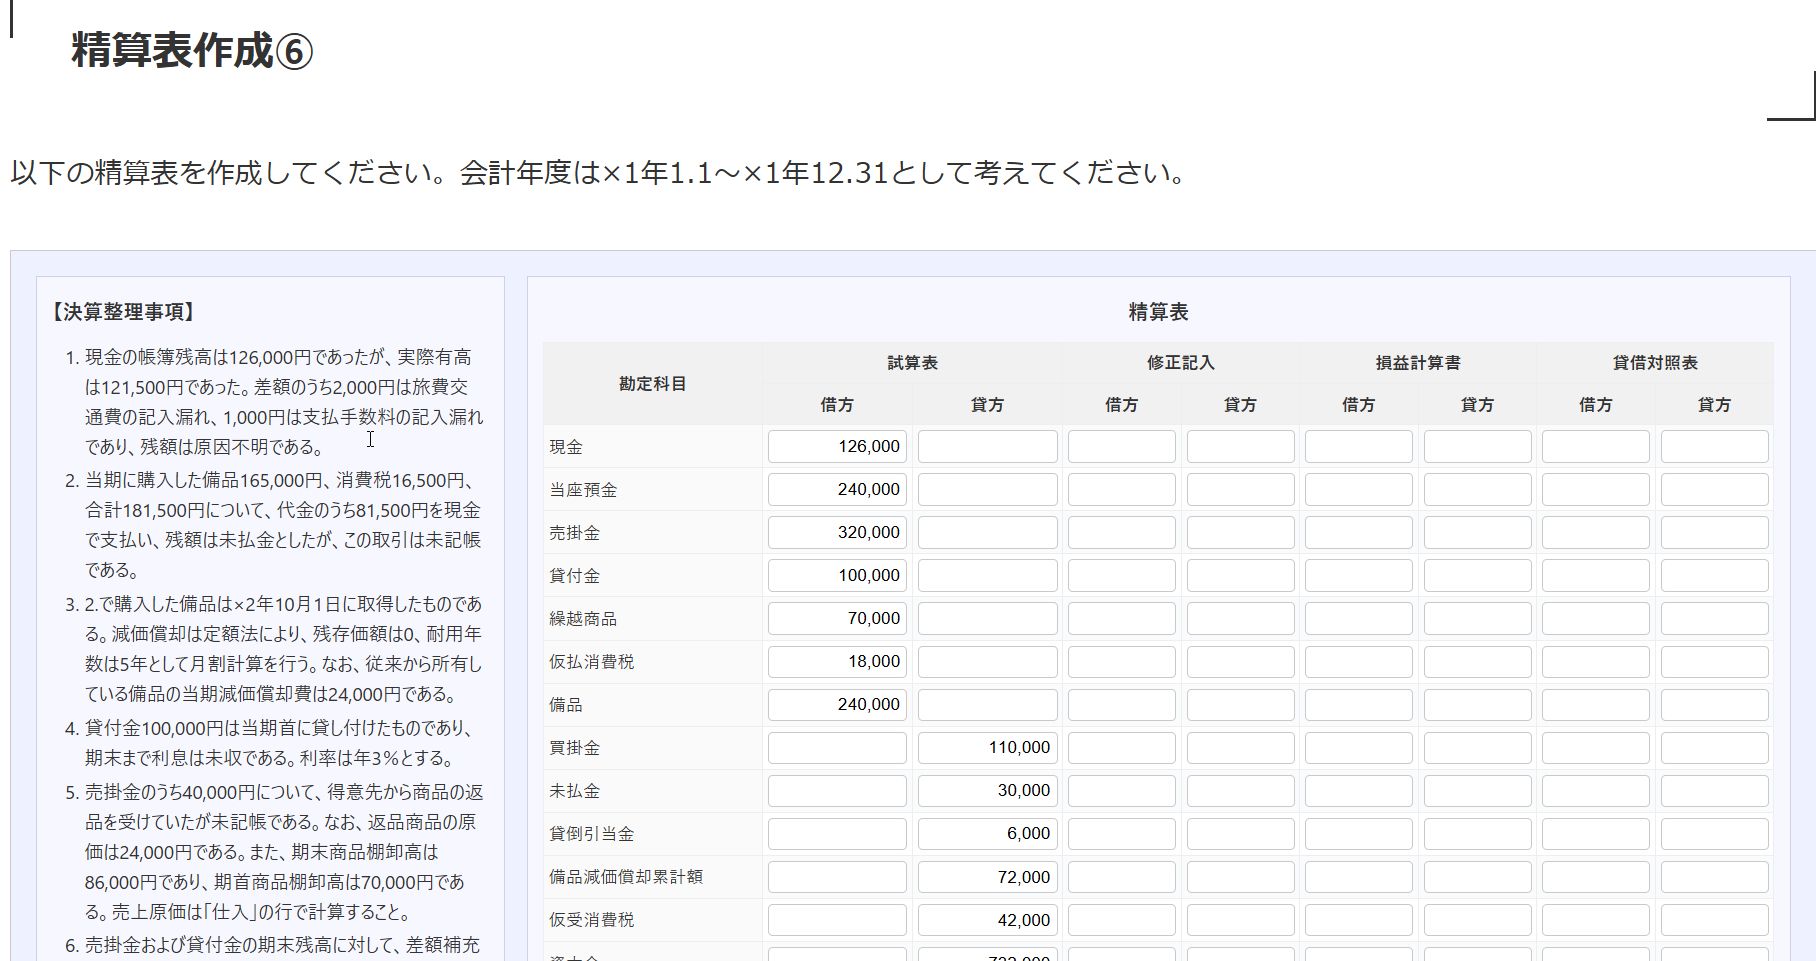Click the 現金 修正記入 貸方 input field
Screen dimensions: 1816x961
tap(1240, 447)
